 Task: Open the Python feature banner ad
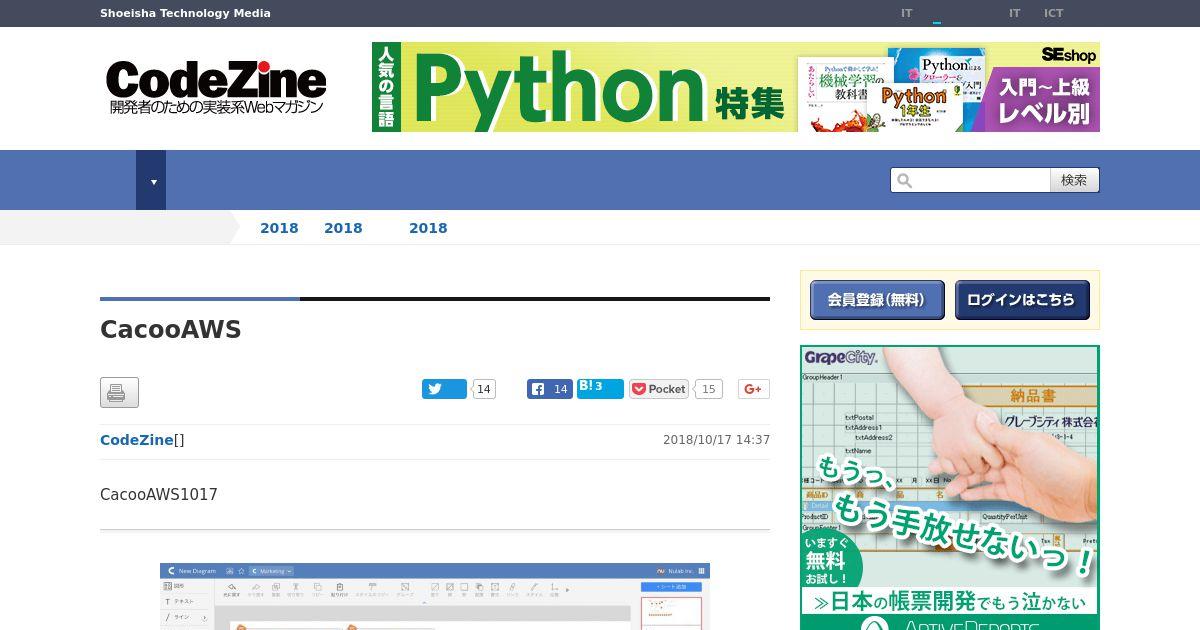coord(736,87)
